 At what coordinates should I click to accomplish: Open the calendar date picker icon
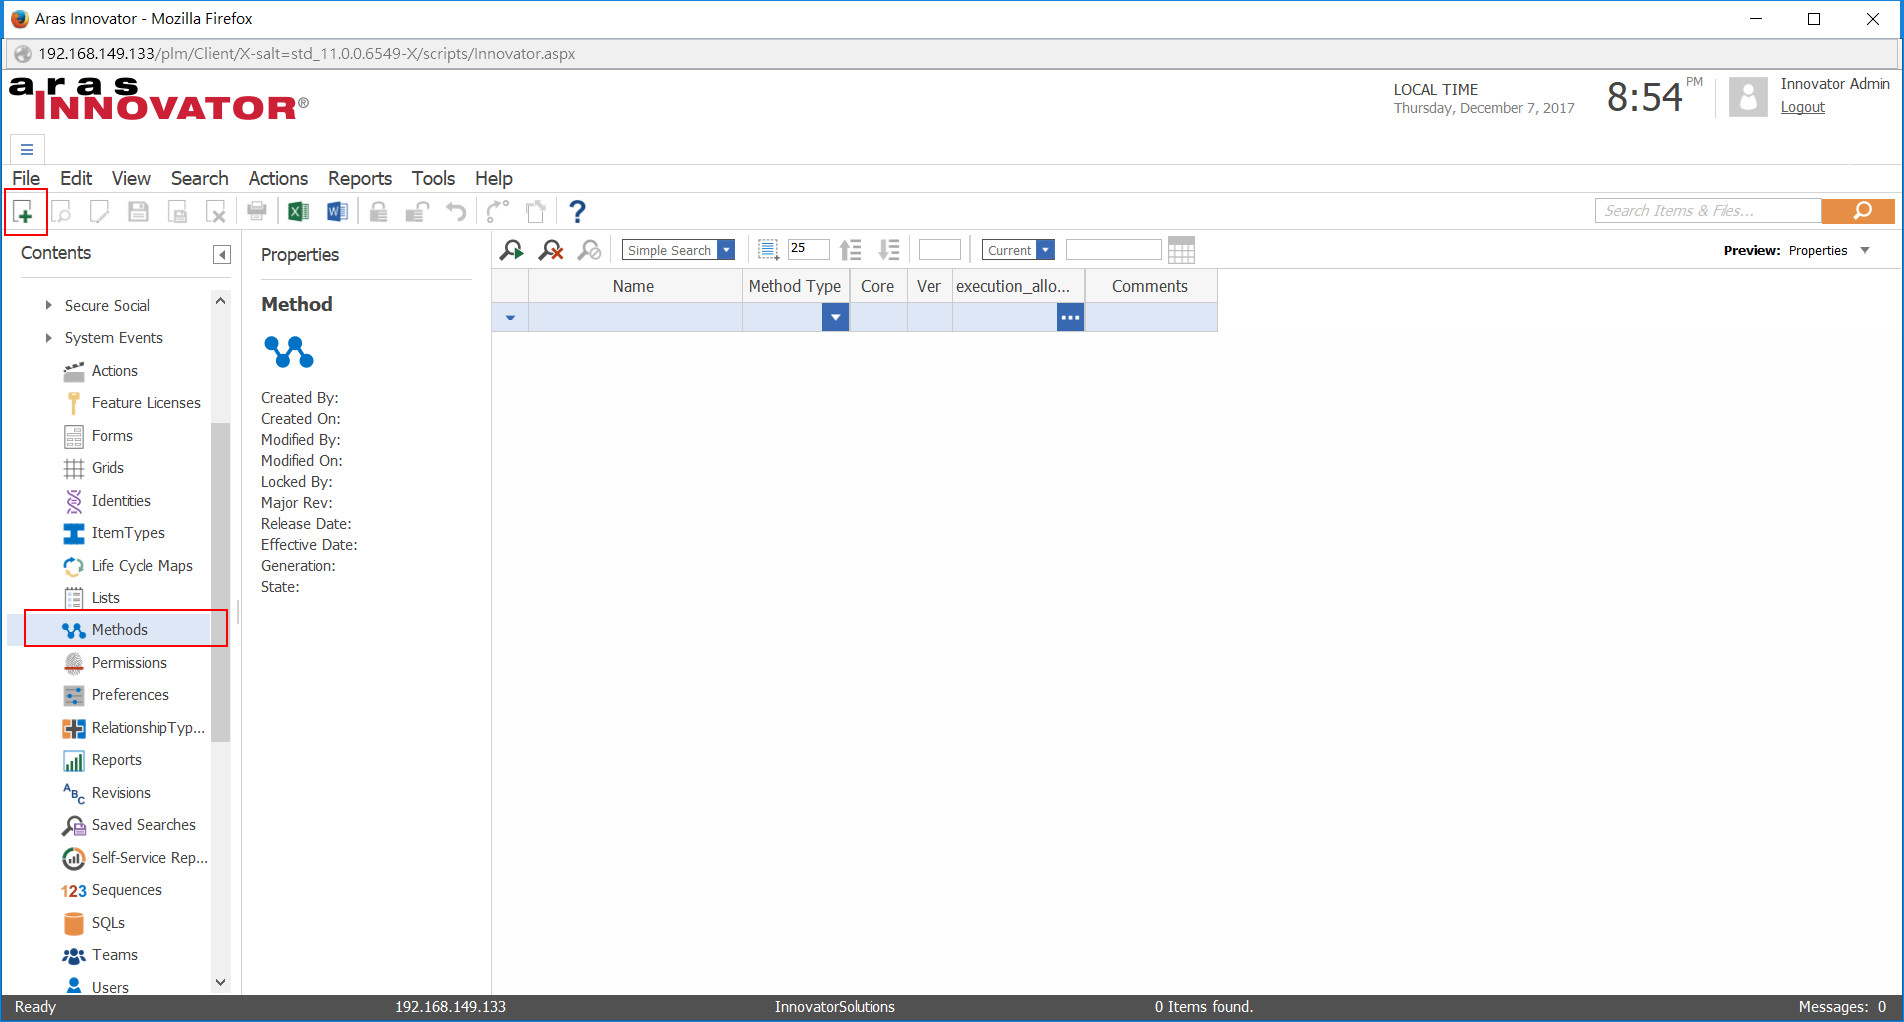pos(1181,250)
